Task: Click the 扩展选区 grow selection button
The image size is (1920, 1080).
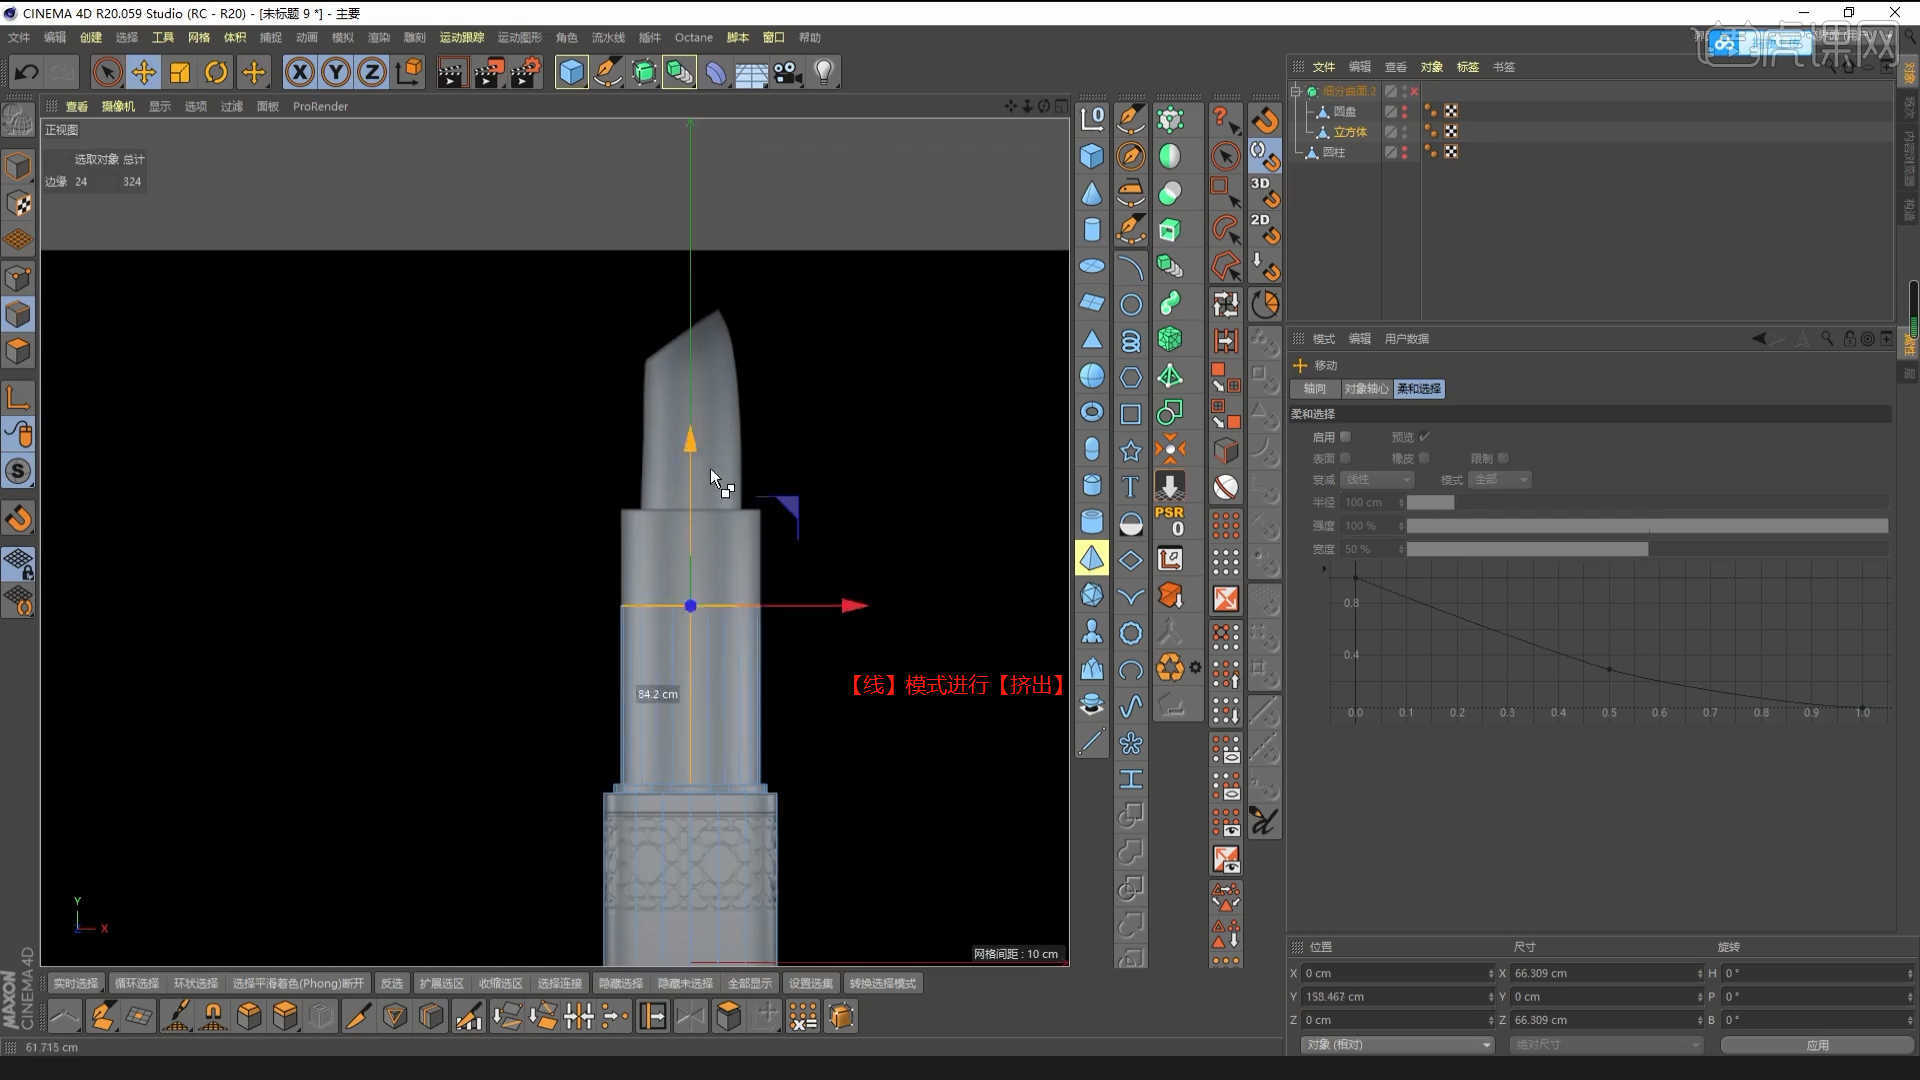Action: [442, 983]
